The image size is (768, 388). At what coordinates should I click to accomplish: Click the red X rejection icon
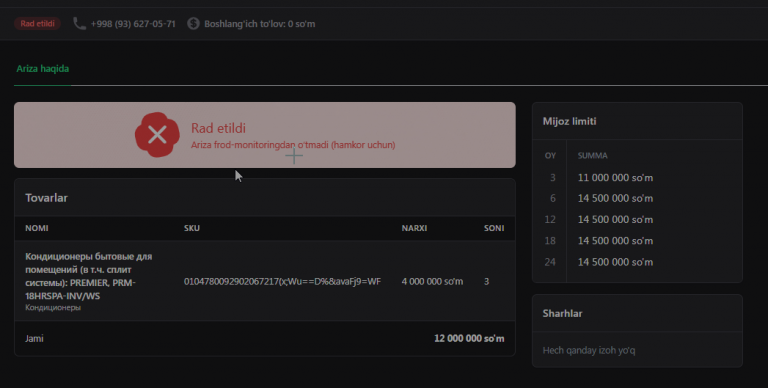[x=157, y=135]
